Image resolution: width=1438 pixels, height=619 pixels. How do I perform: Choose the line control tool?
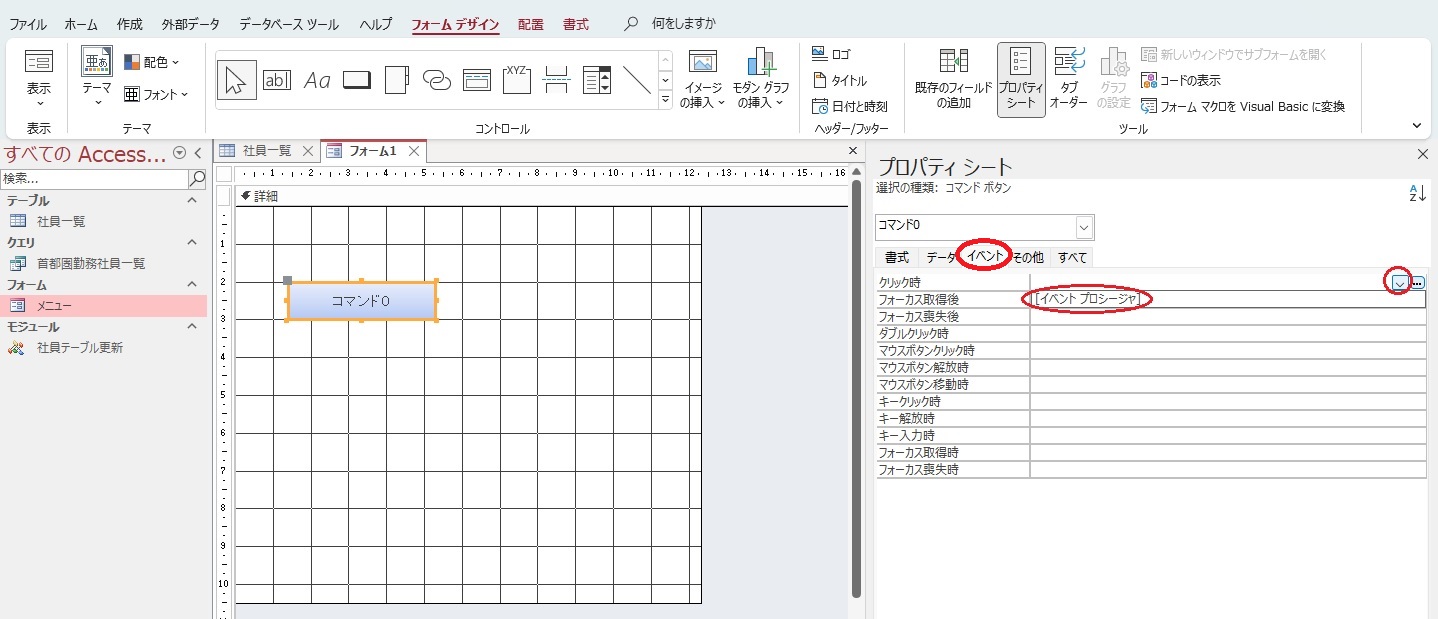[637, 80]
